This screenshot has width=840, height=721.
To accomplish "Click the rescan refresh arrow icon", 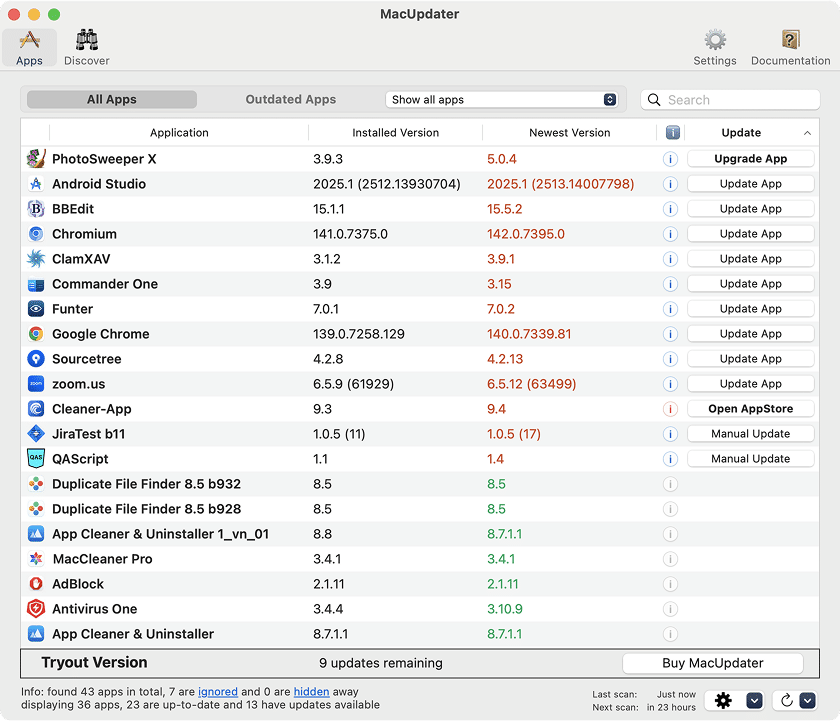I will click(787, 700).
